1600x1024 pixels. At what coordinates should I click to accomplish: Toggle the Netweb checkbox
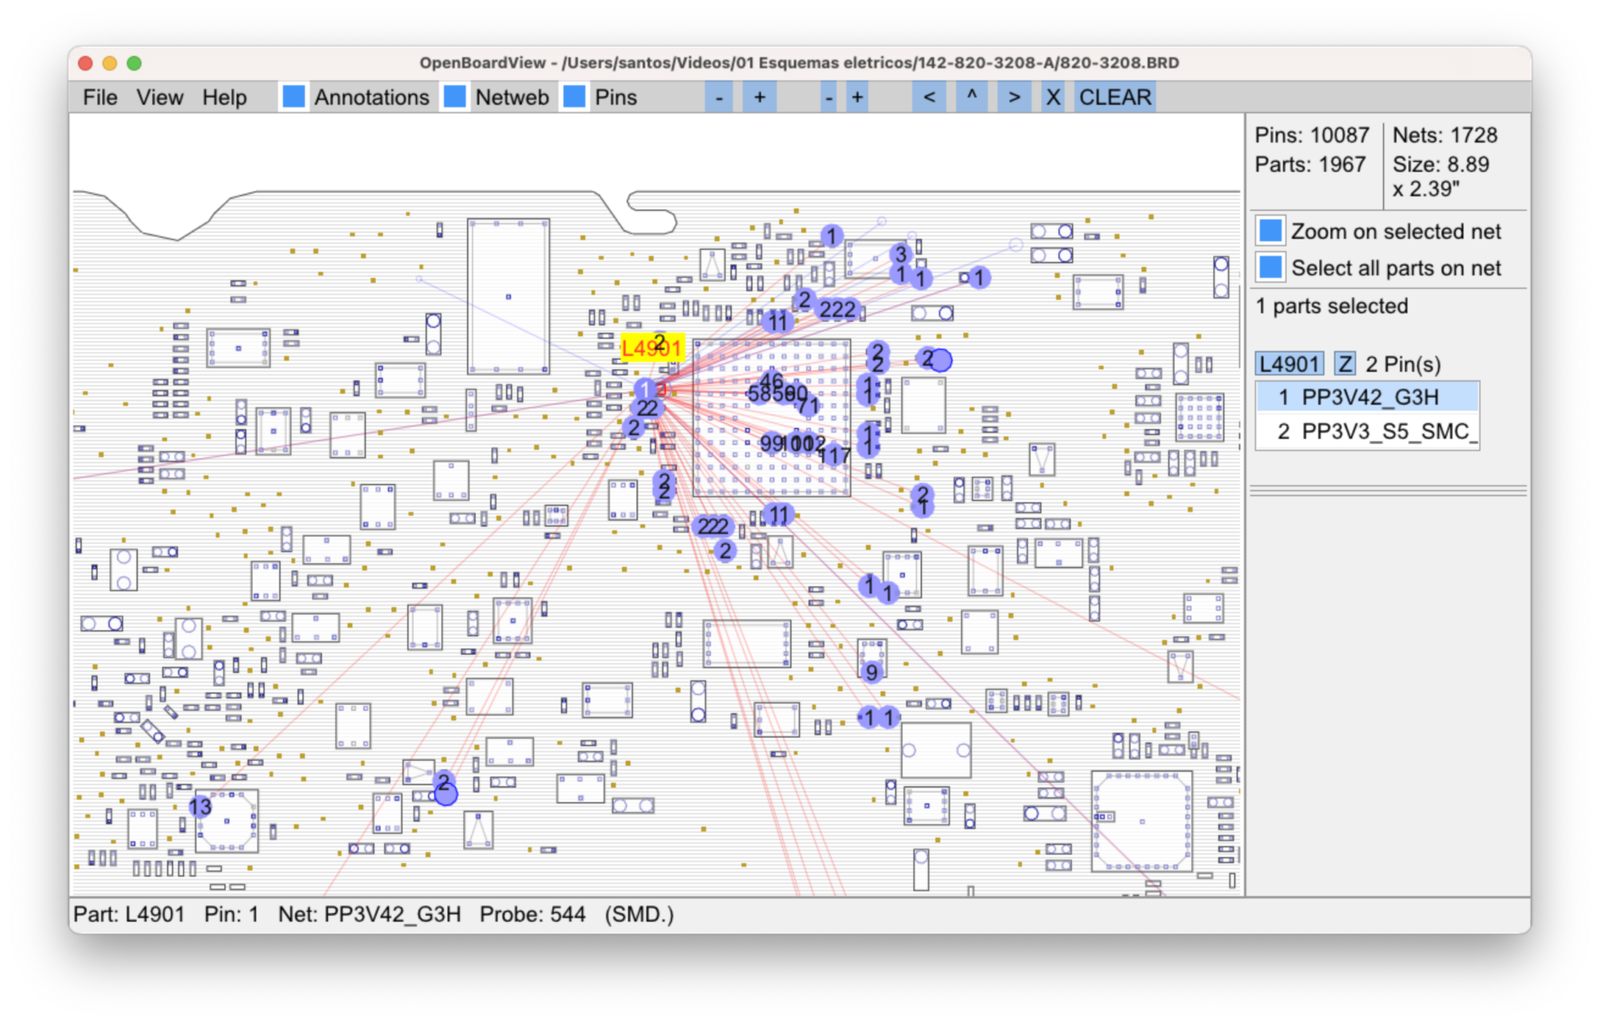[x=455, y=97]
